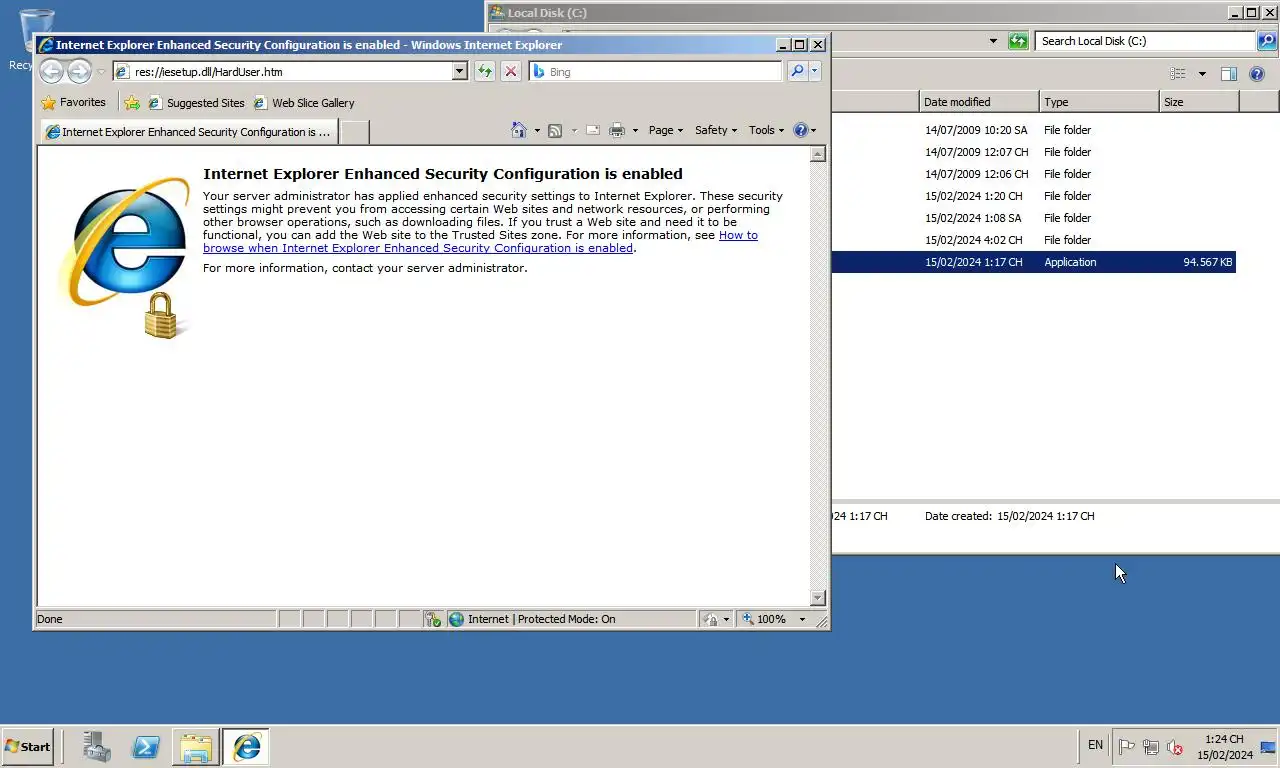Open the IE Help question mark menu
This screenshot has height=768, width=1280.
coord(805,130)
